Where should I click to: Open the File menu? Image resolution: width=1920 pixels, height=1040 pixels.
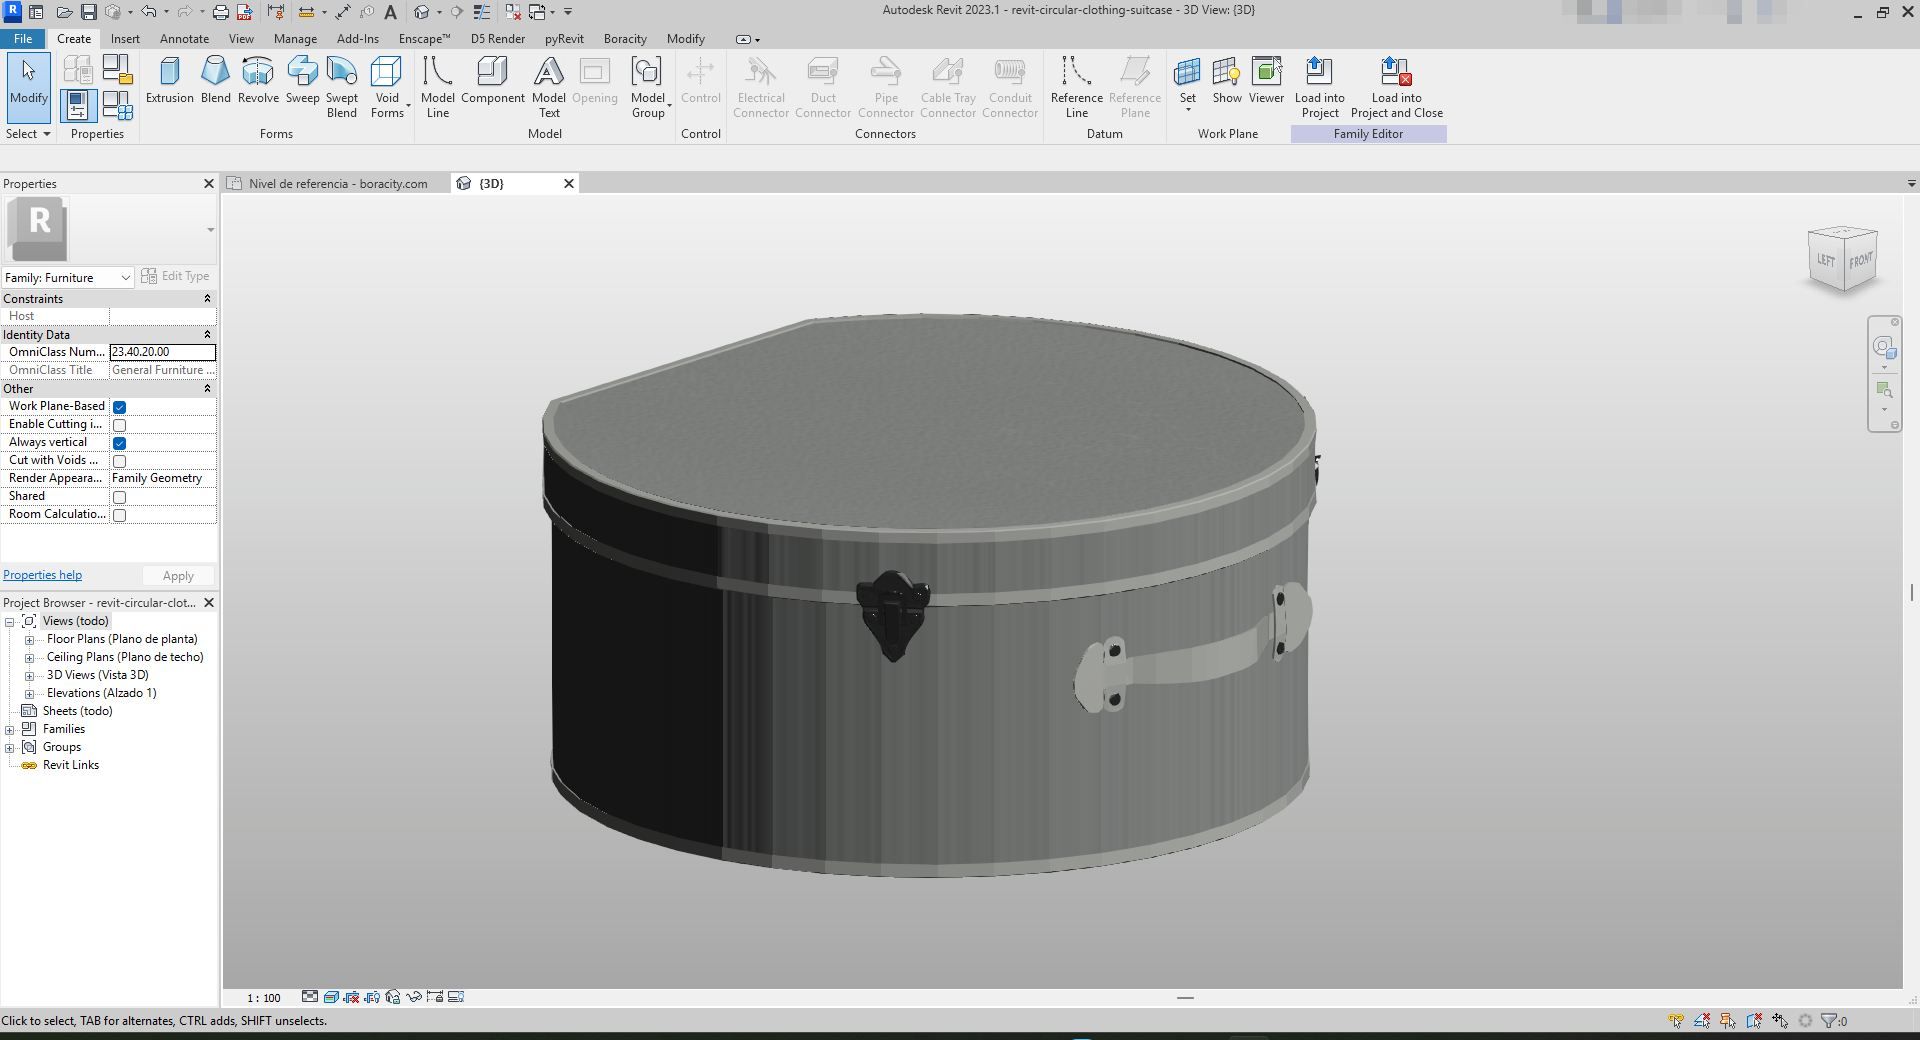[22, 39]
